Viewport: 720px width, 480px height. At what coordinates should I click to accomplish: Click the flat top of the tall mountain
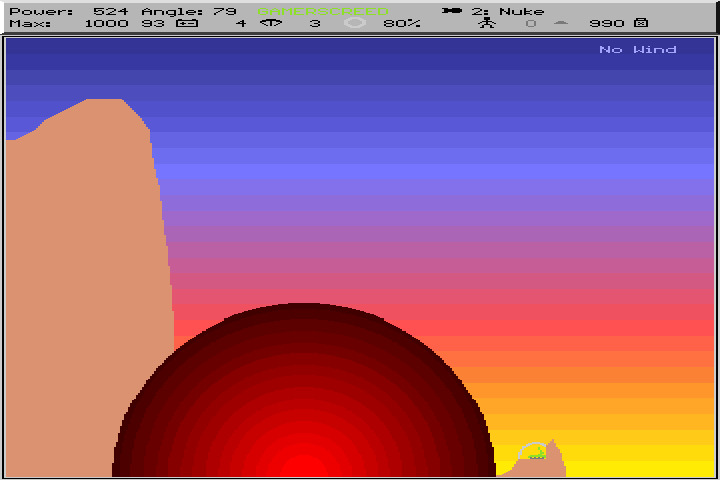pyautogui.click(x=104, y=101)
